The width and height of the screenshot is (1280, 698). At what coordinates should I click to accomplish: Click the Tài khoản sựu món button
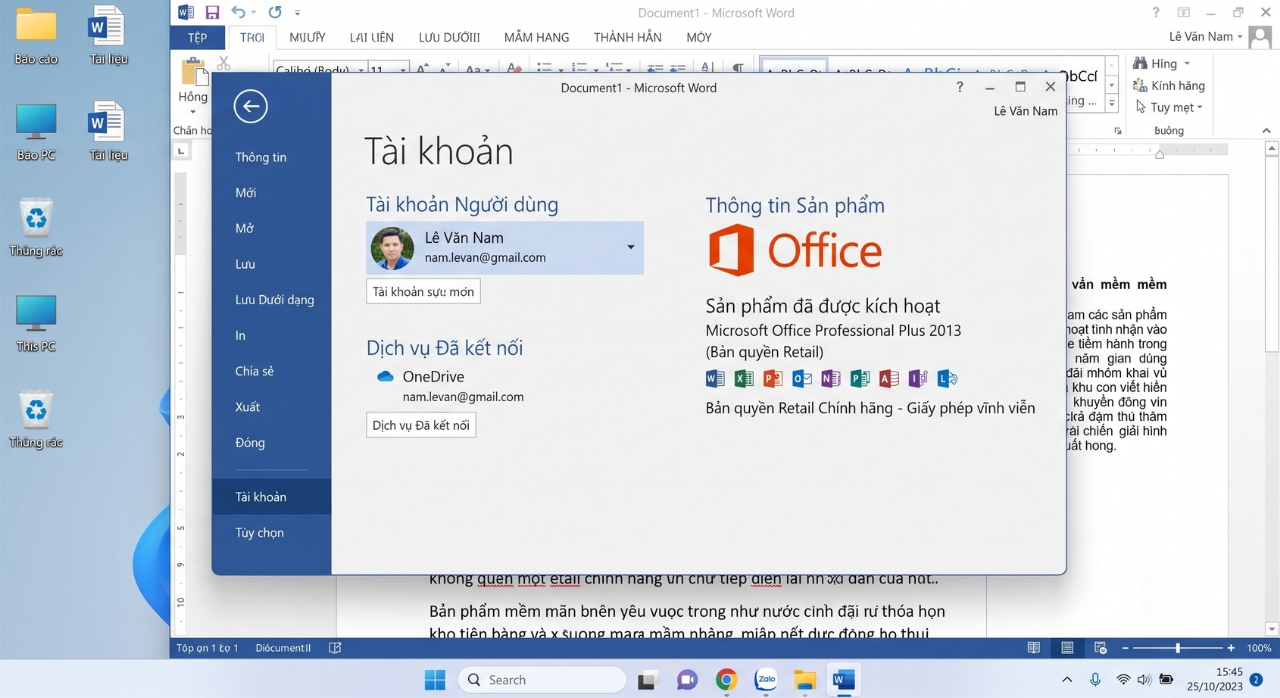[423, 291]
